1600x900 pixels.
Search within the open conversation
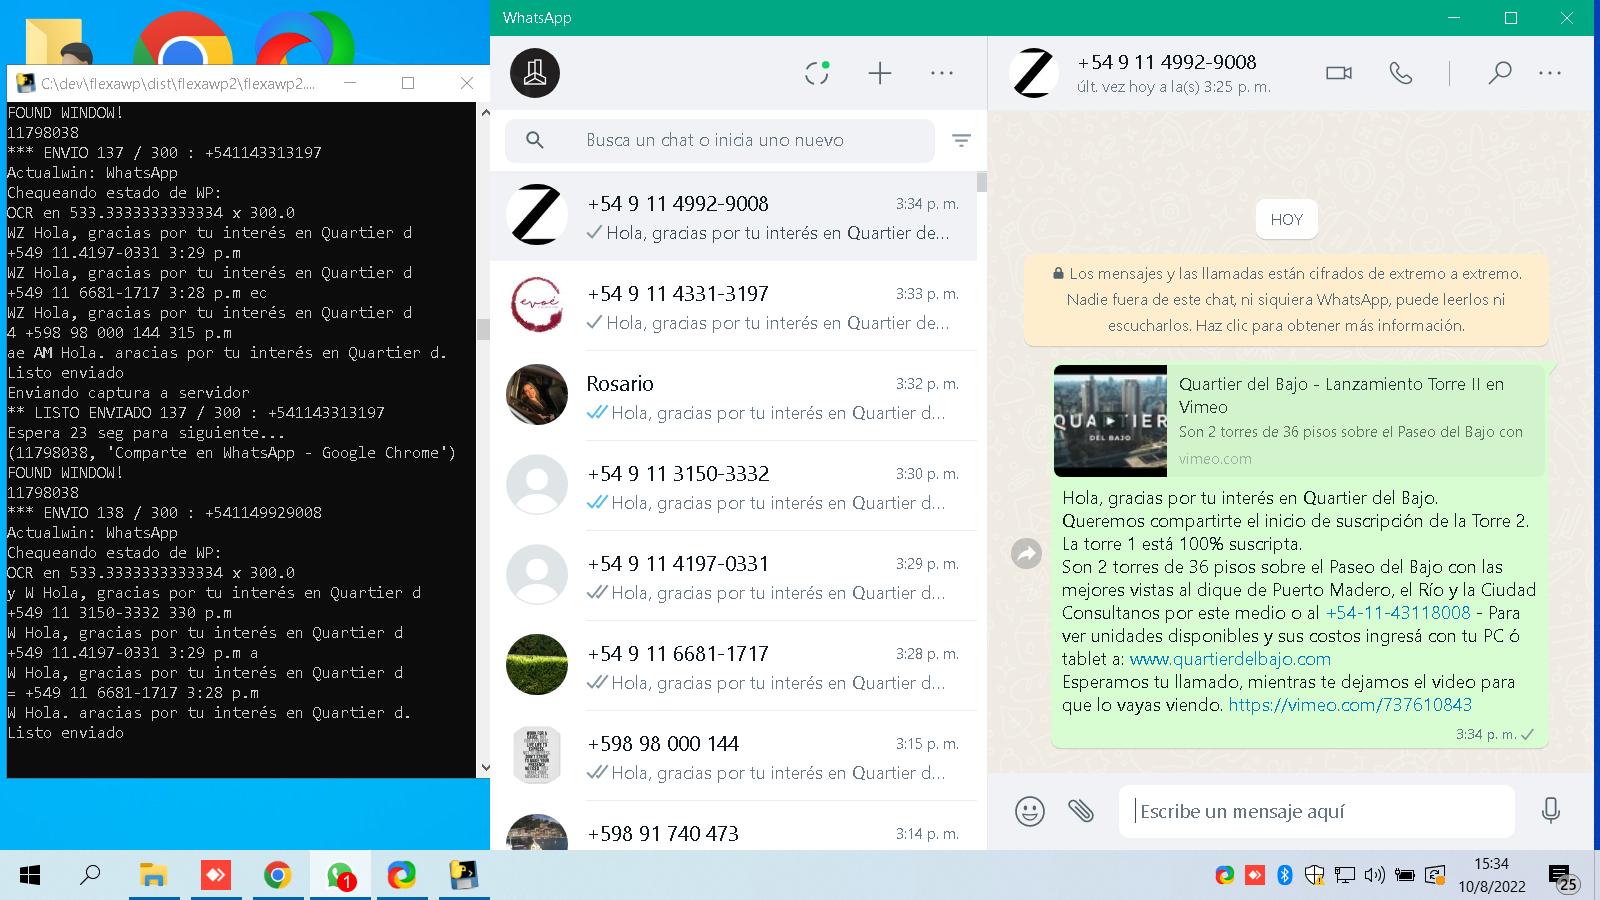click(x=1499, y=73)
